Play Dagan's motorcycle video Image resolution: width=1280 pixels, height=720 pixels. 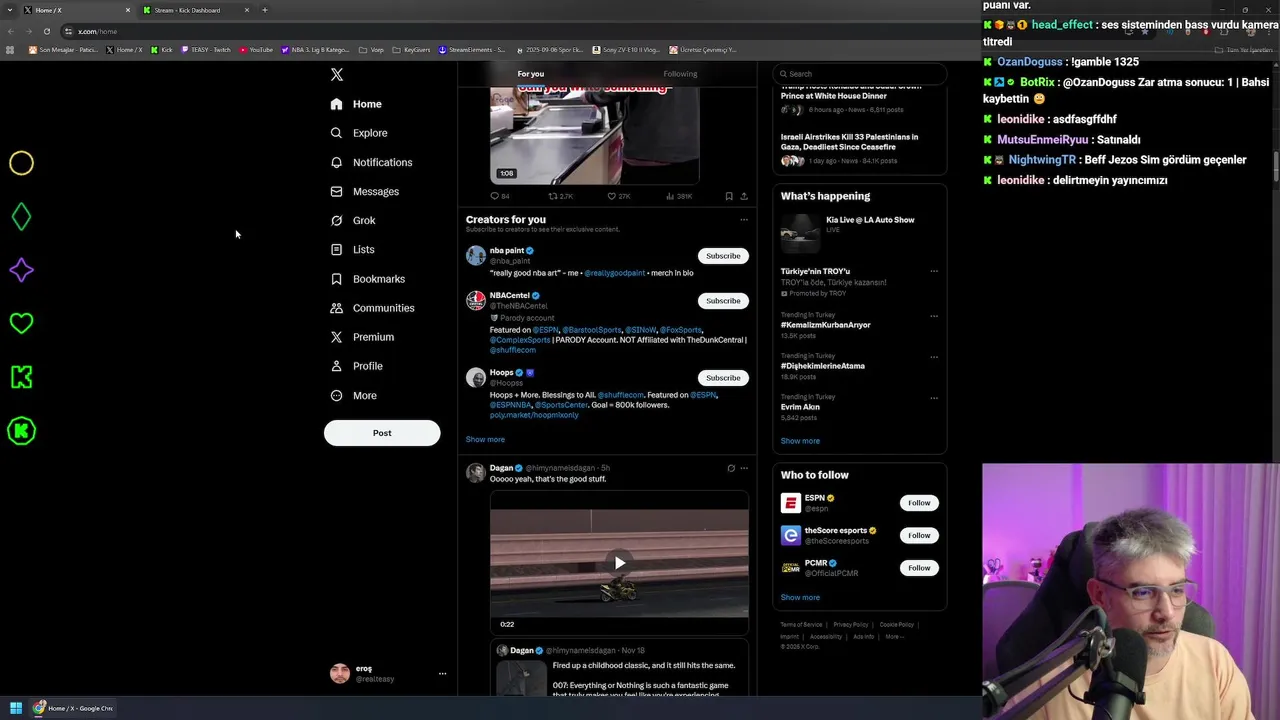click(x=619, y=563)
